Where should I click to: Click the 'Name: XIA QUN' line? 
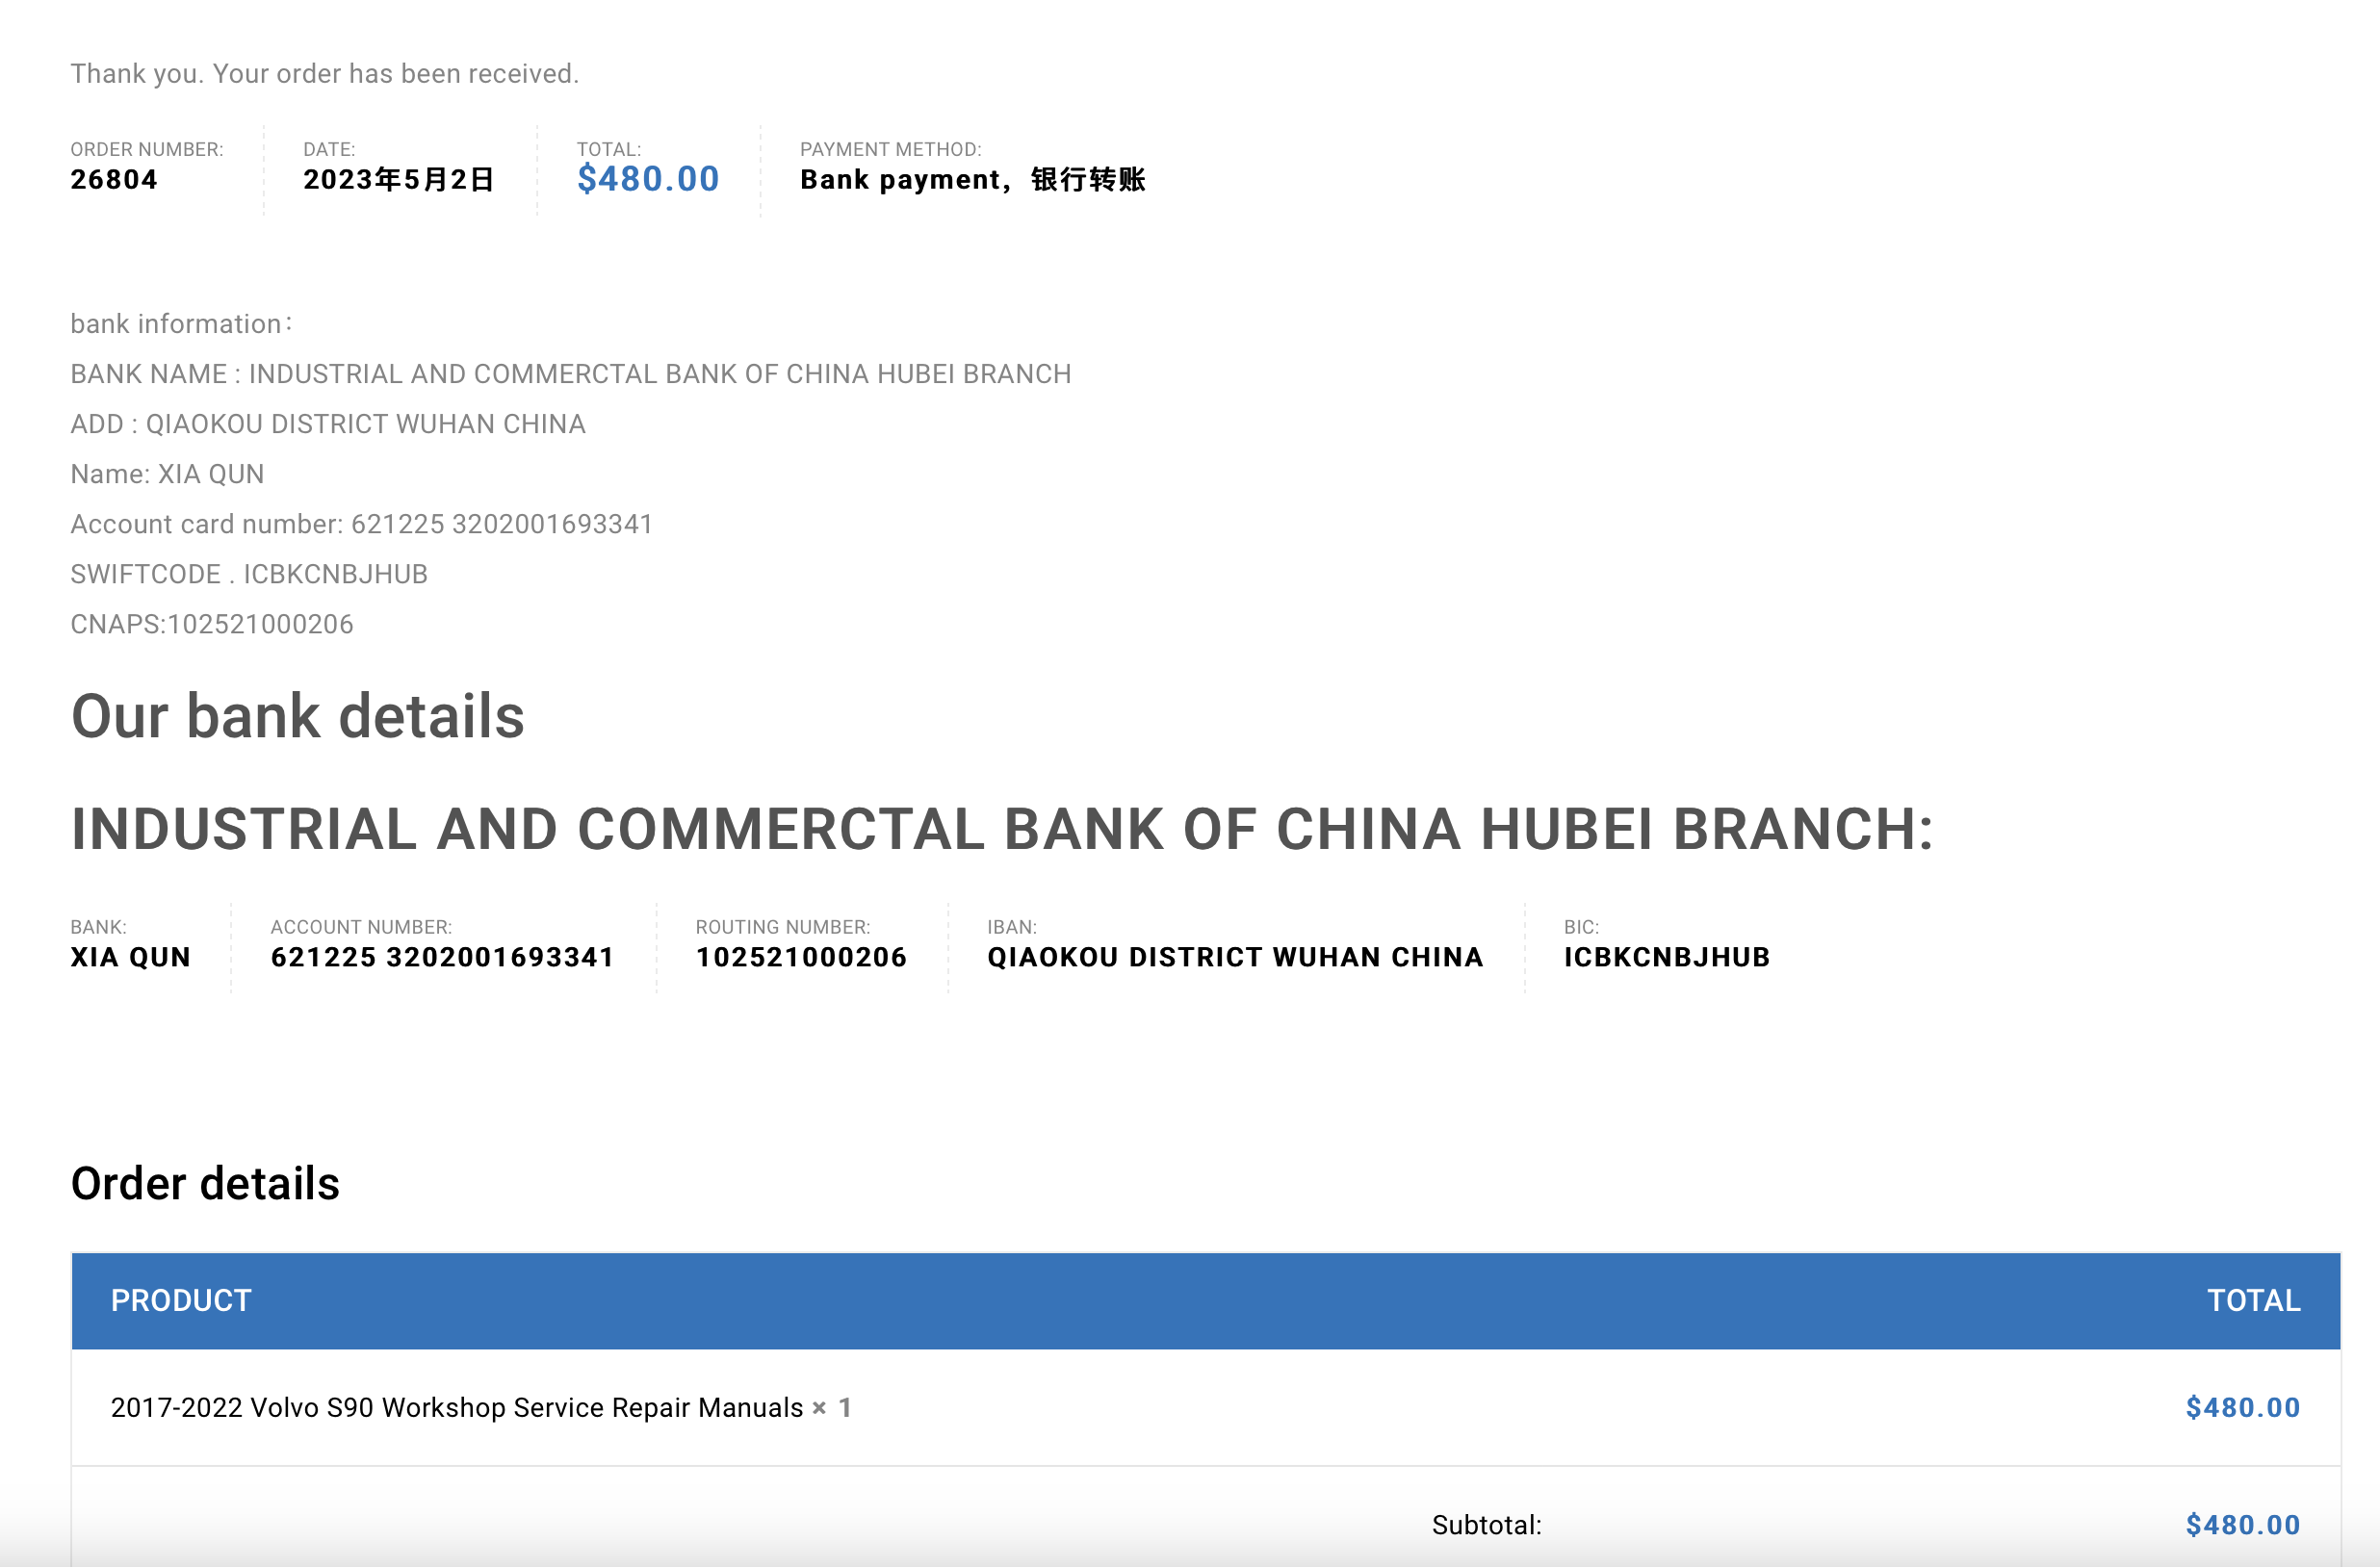click(x=167, y=474)
